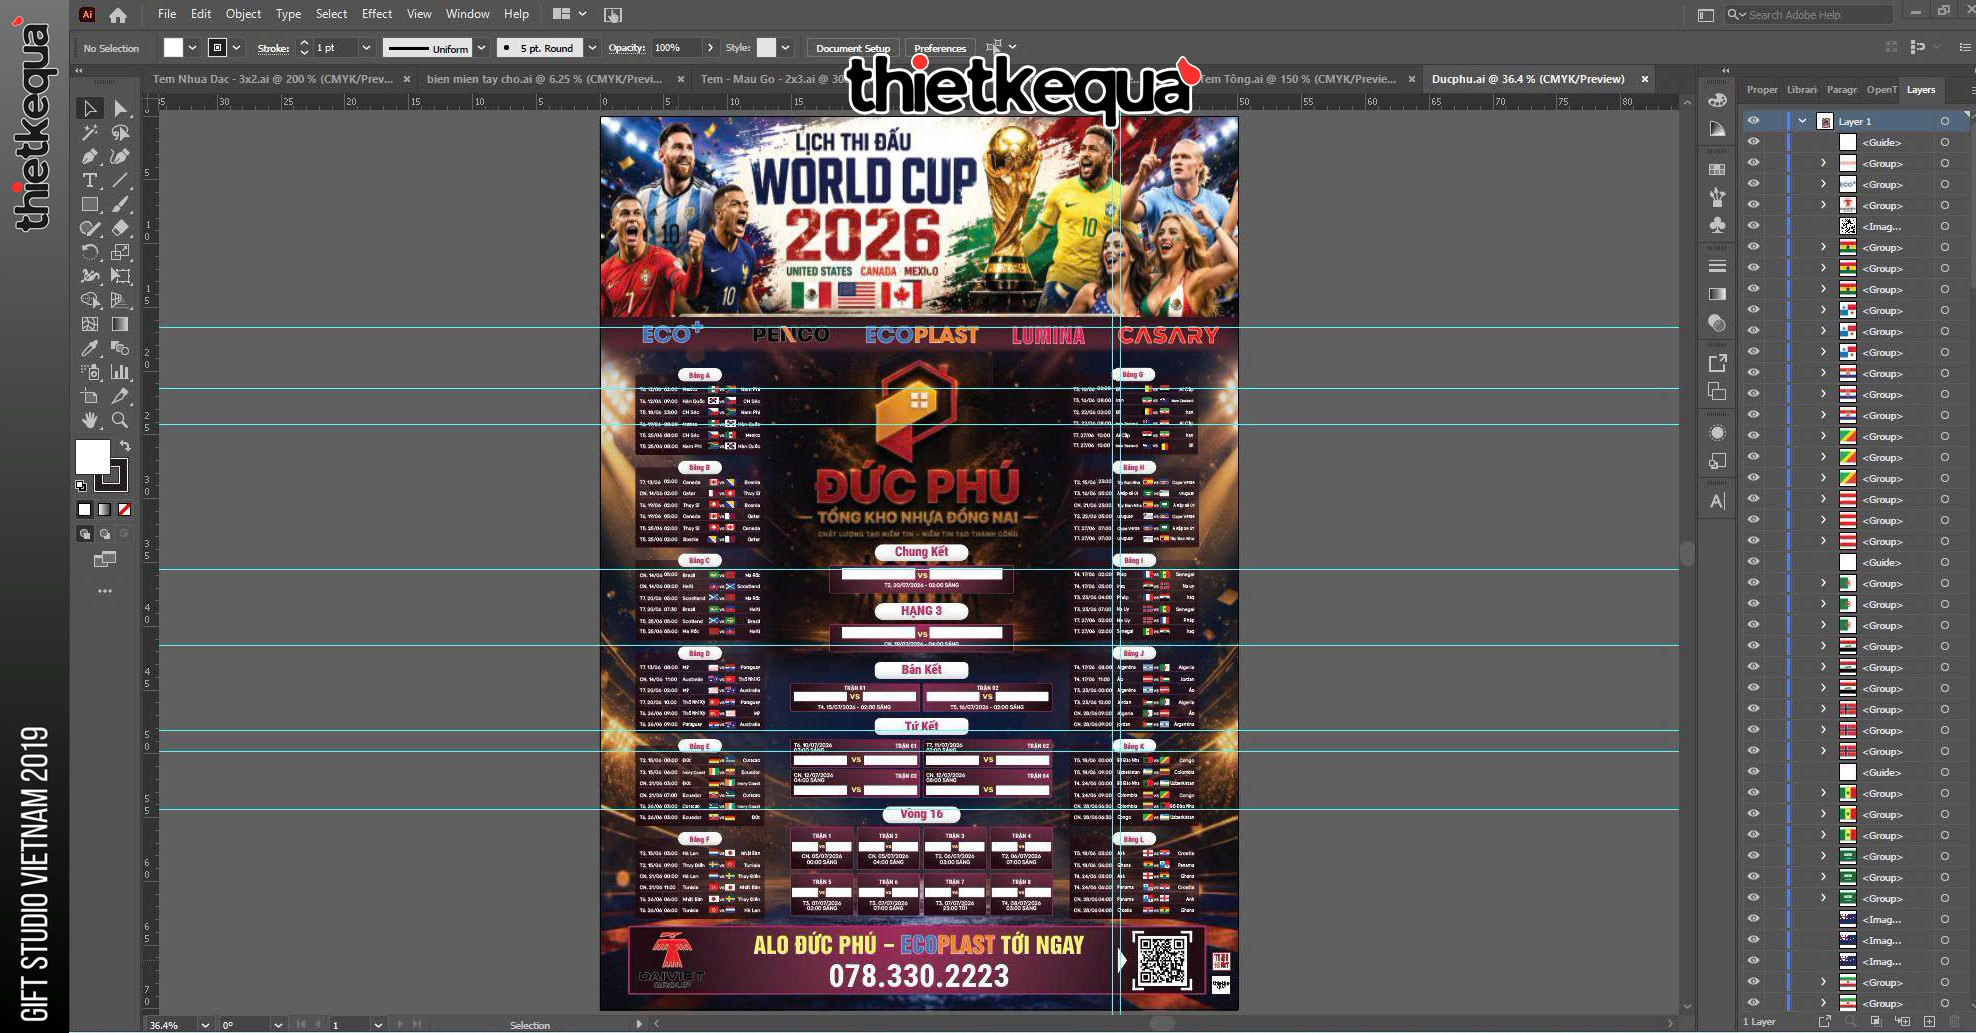This screenshot has height=1033, width=1976.
Task: Click the Preferences button
Action: tap(940, 48)
